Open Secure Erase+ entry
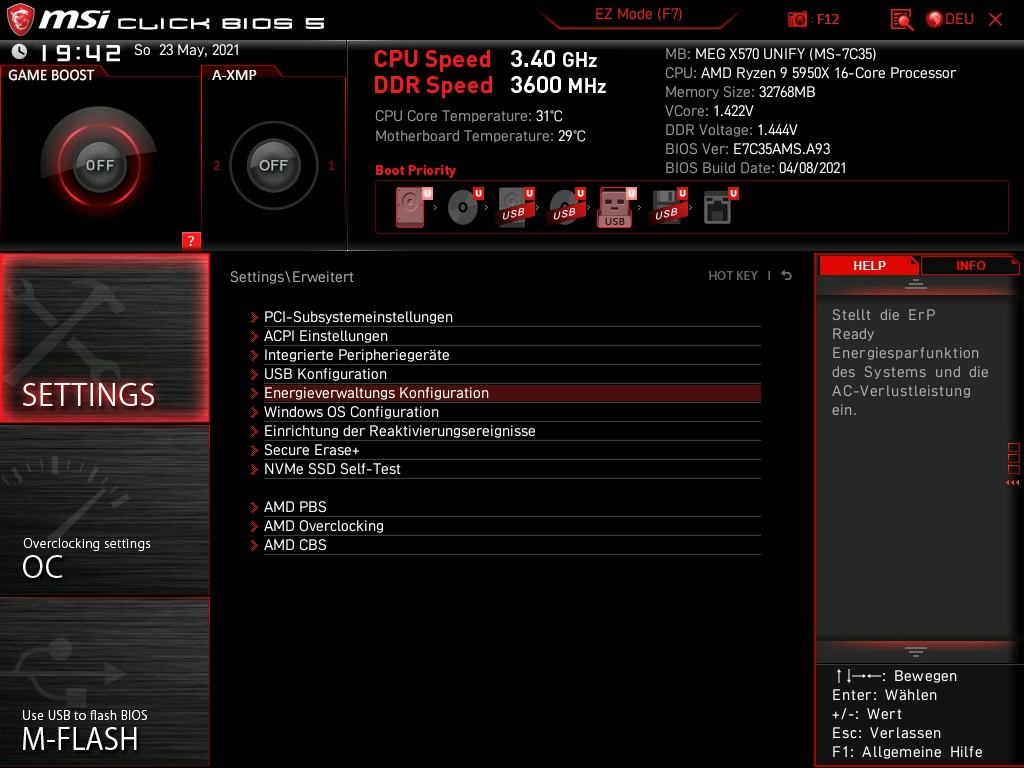 505,449
